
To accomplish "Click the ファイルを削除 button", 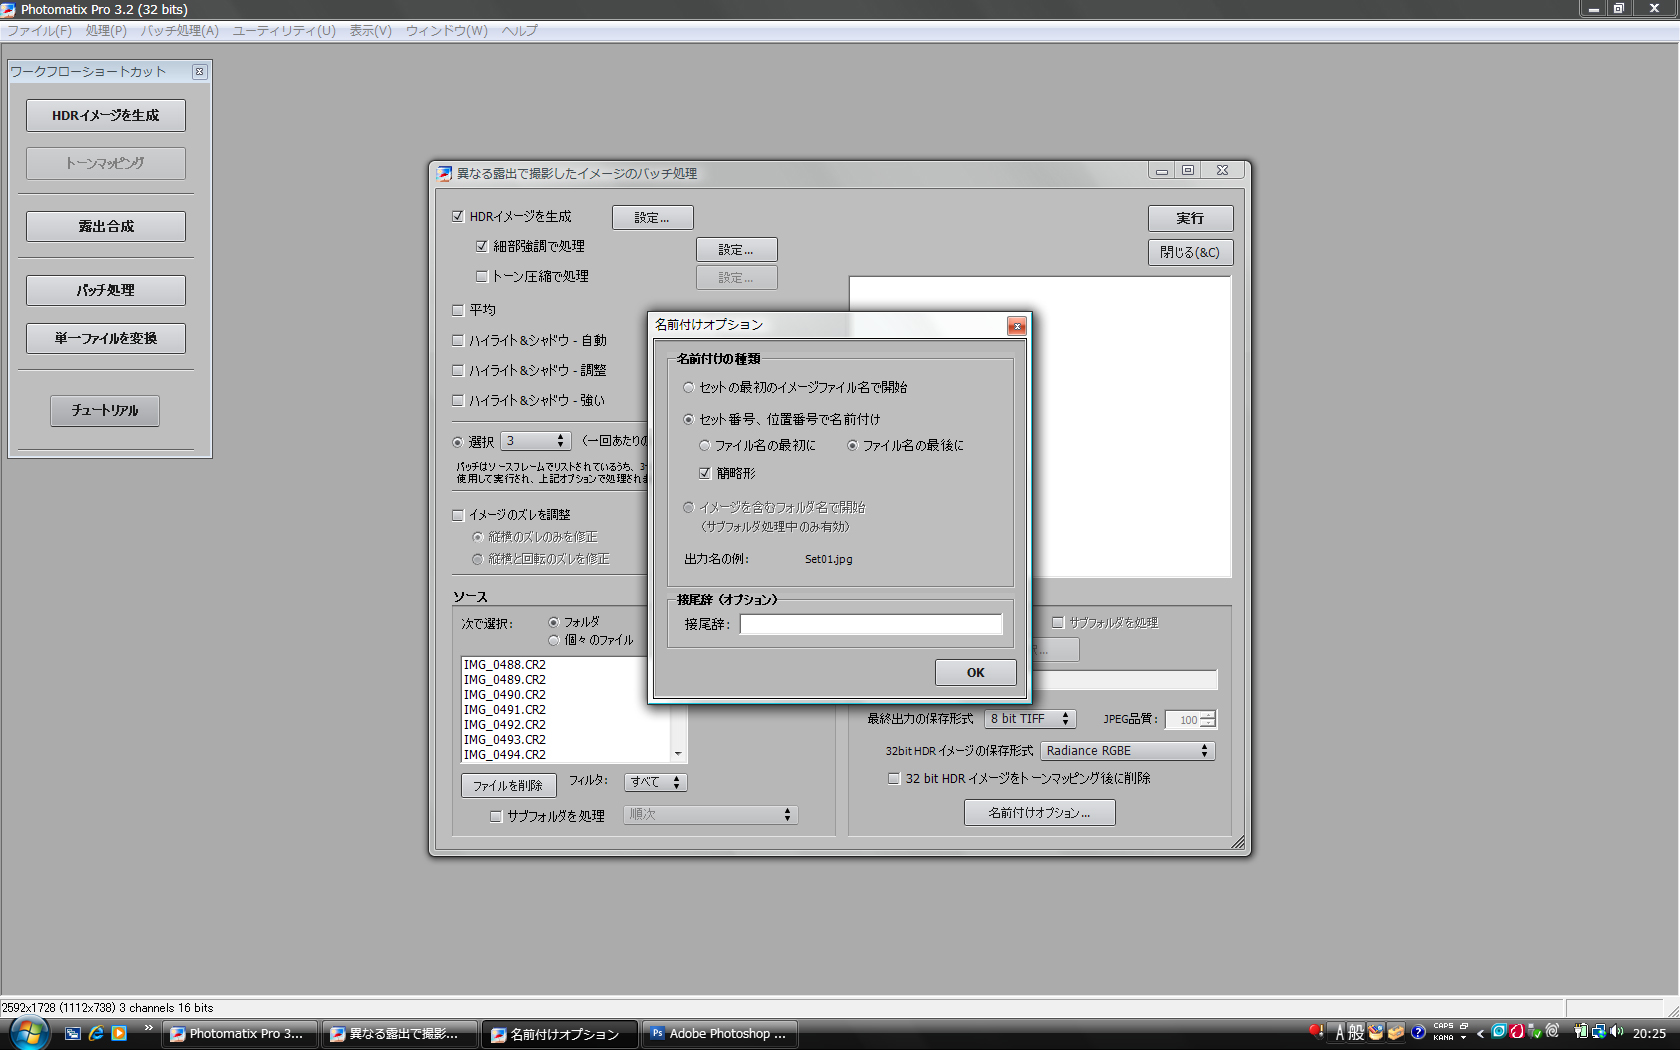I will (x=508, y=786).
